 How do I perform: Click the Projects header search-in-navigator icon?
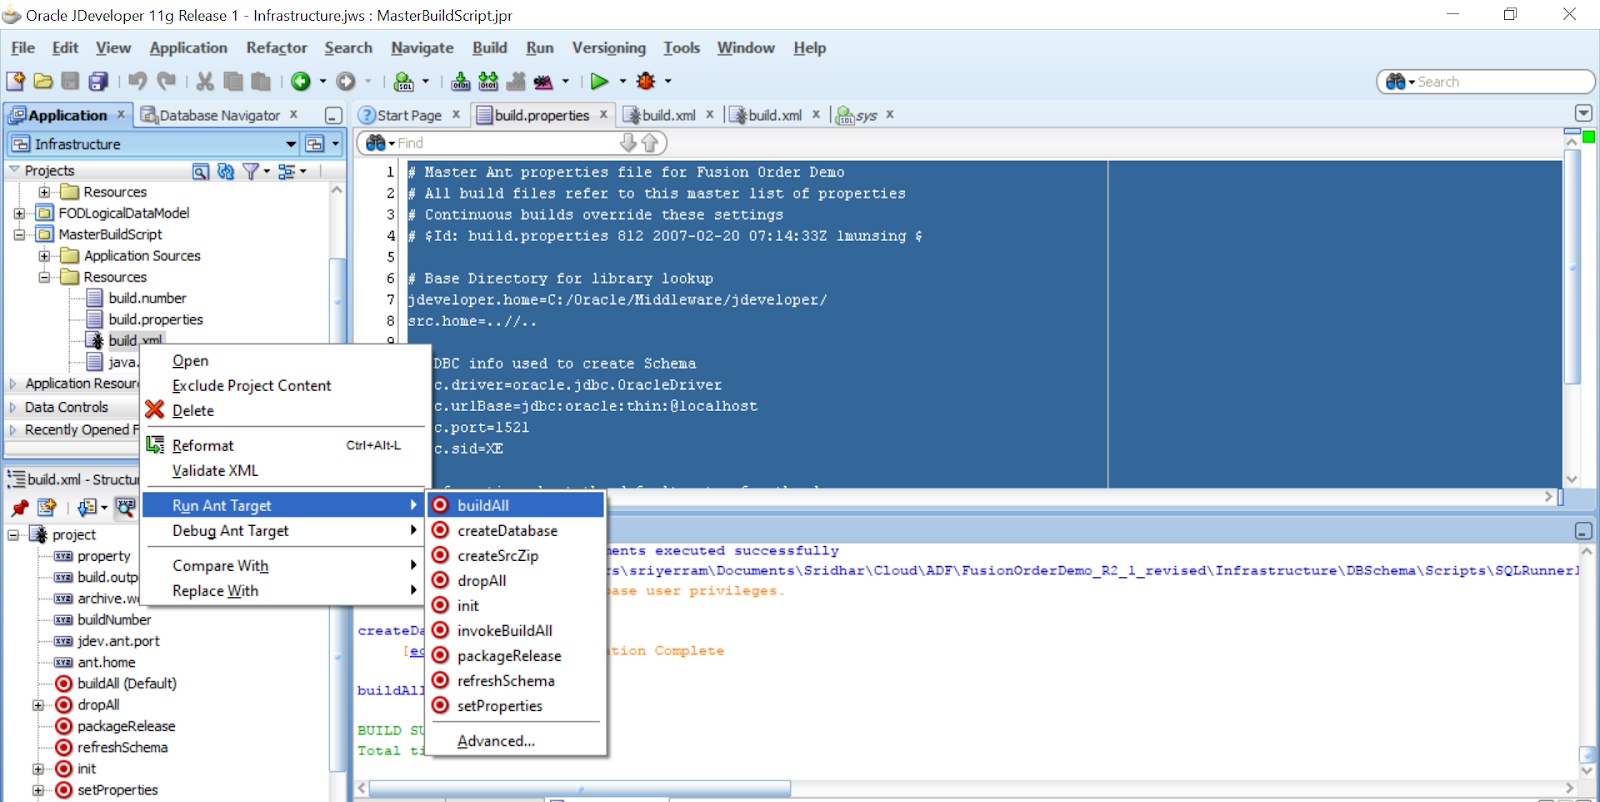(201, 171)
